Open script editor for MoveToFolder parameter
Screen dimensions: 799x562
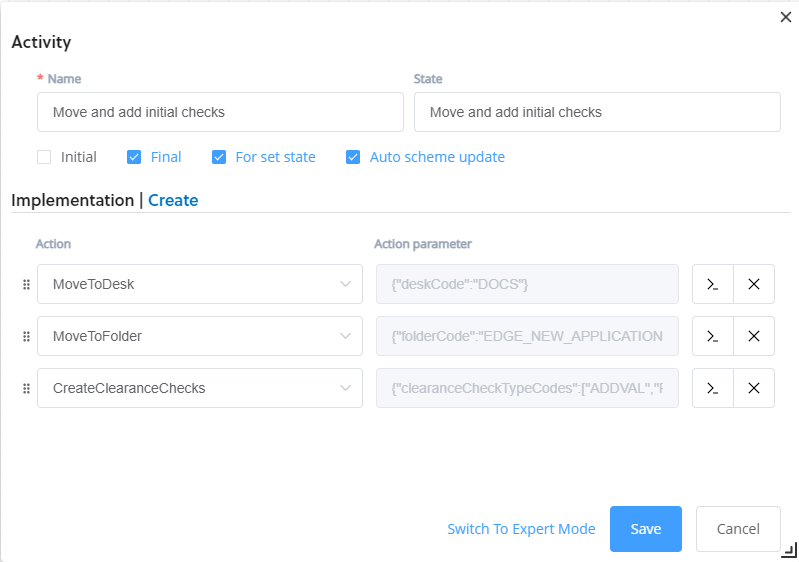pyautogui.click(x=712, y=336)
